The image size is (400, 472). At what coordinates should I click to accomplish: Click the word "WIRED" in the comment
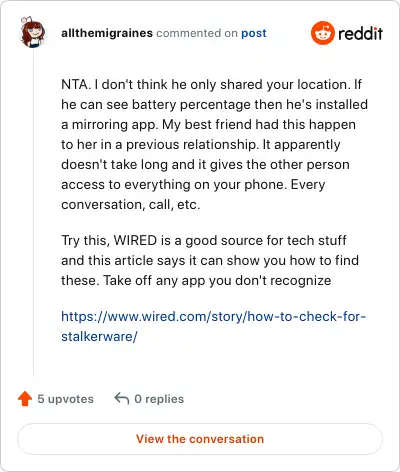135,240
